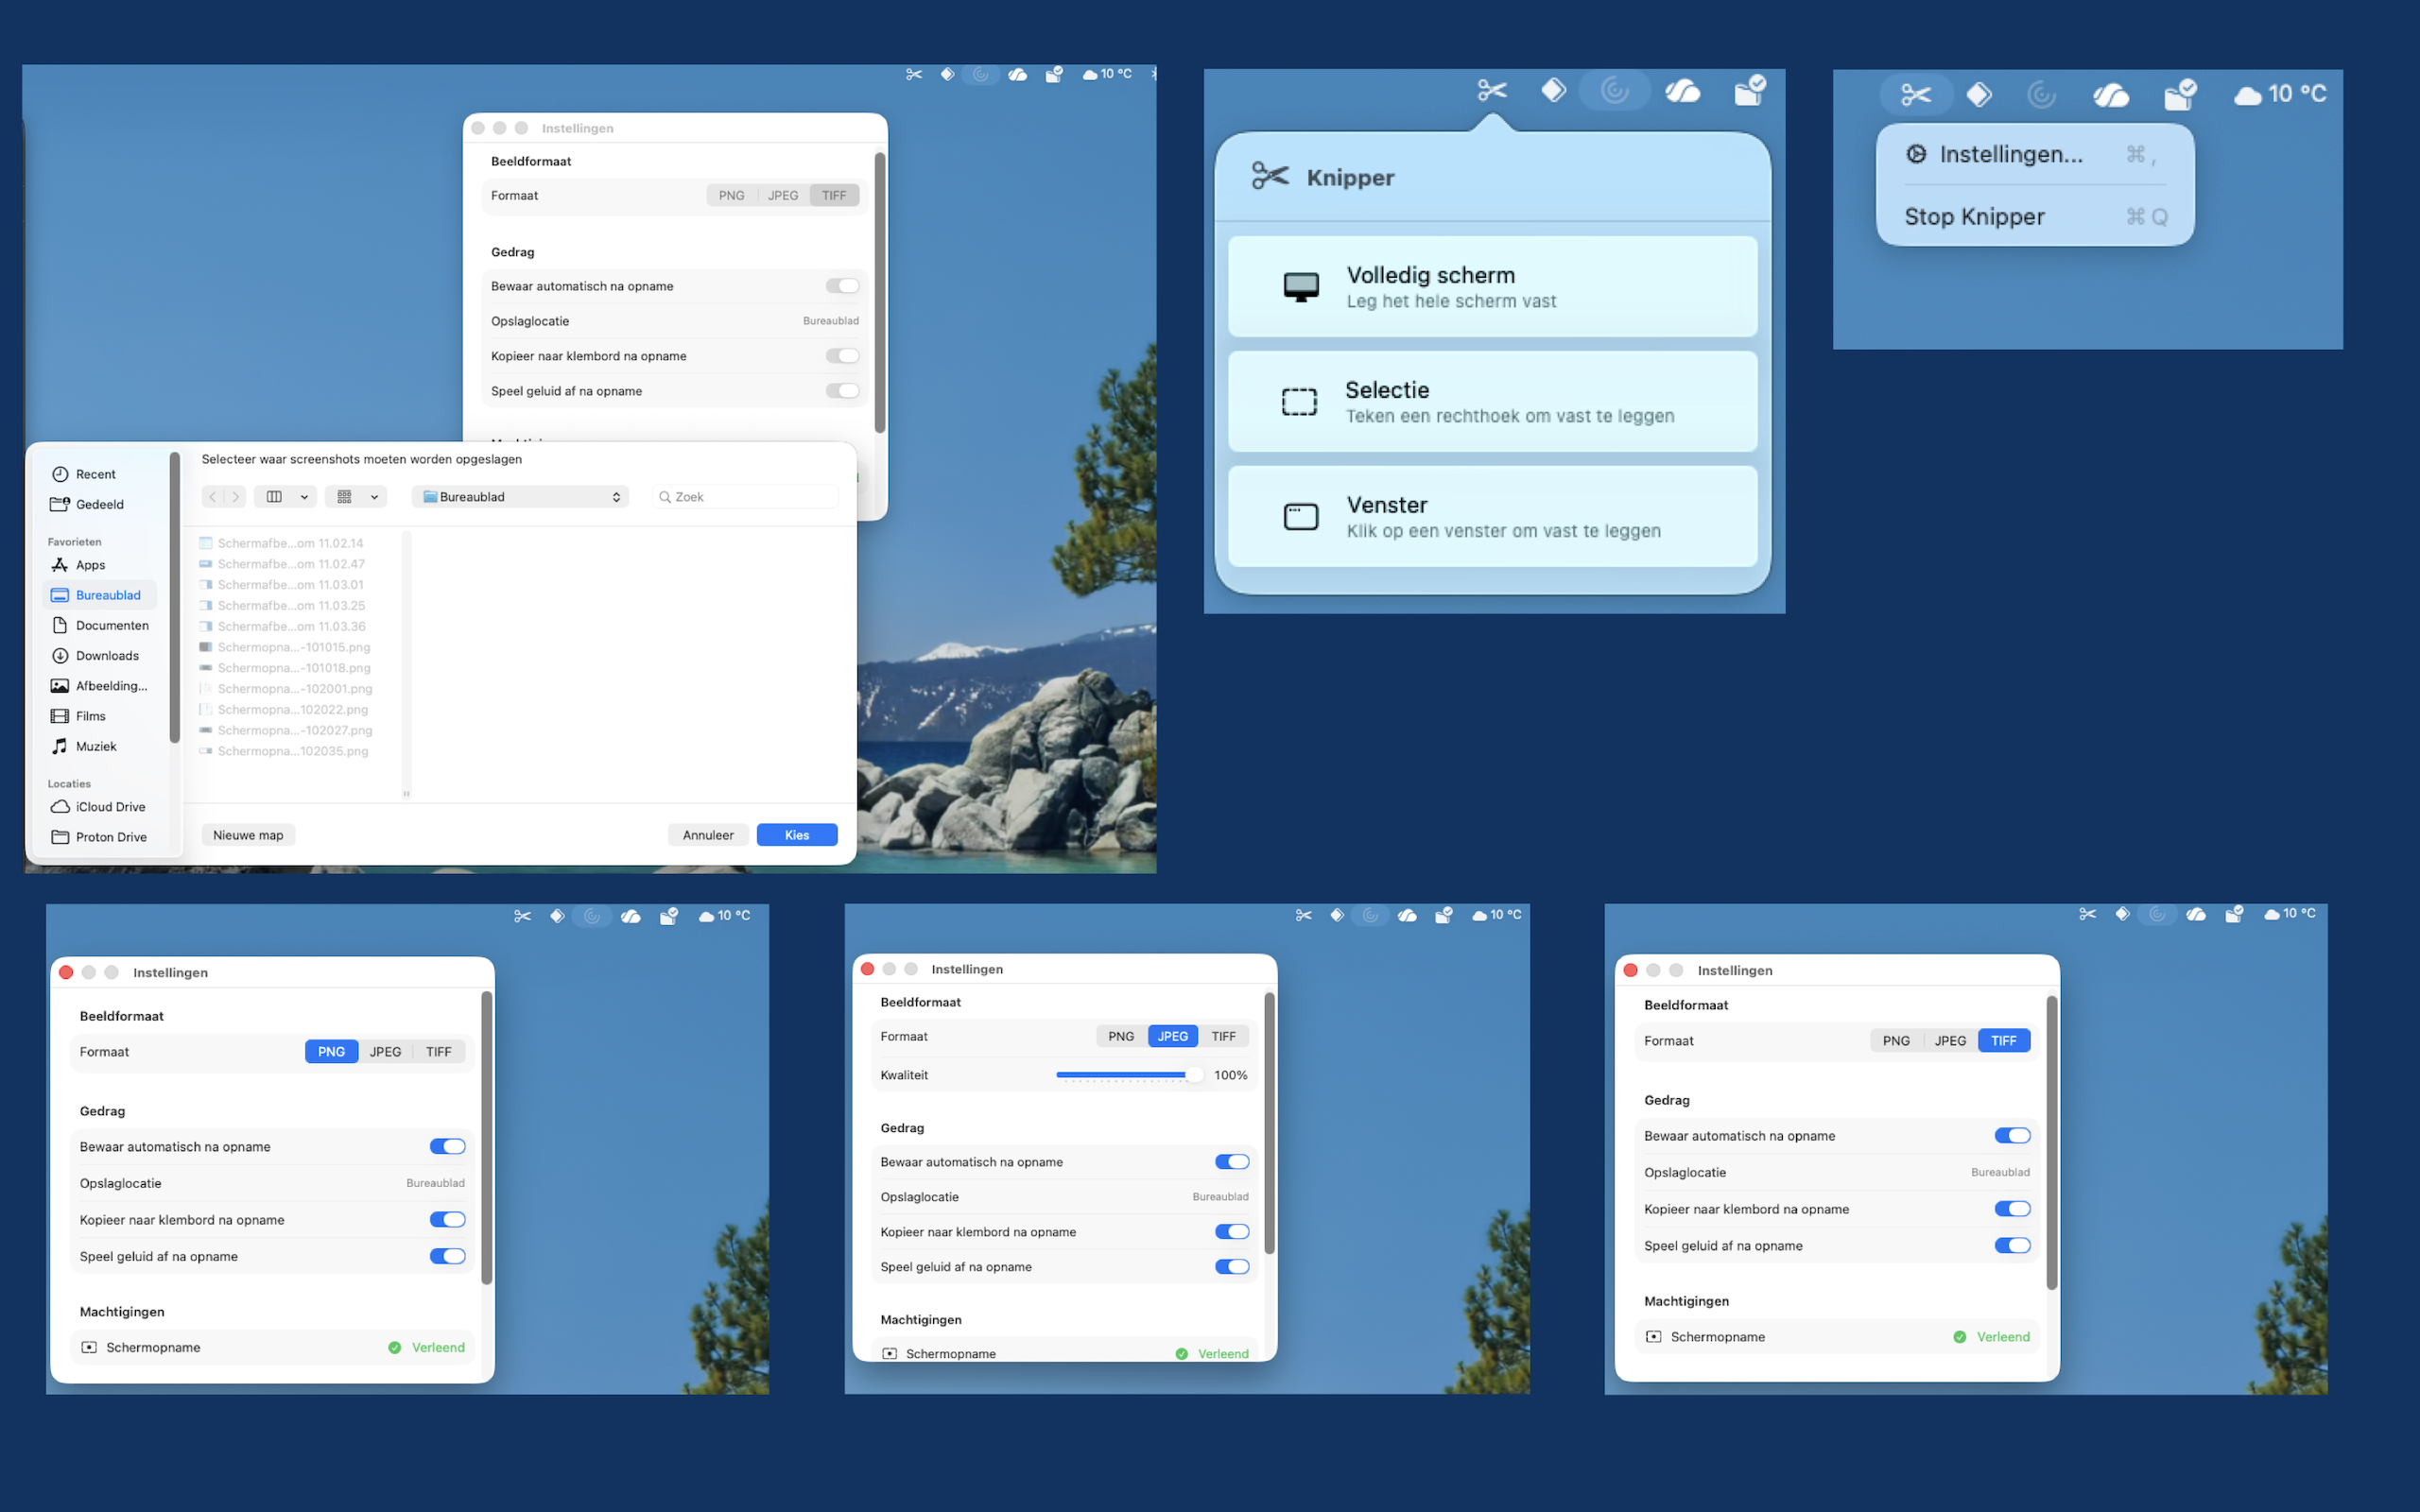Click the Knipper scissors menu bar icon

(x=1492, y=90)
